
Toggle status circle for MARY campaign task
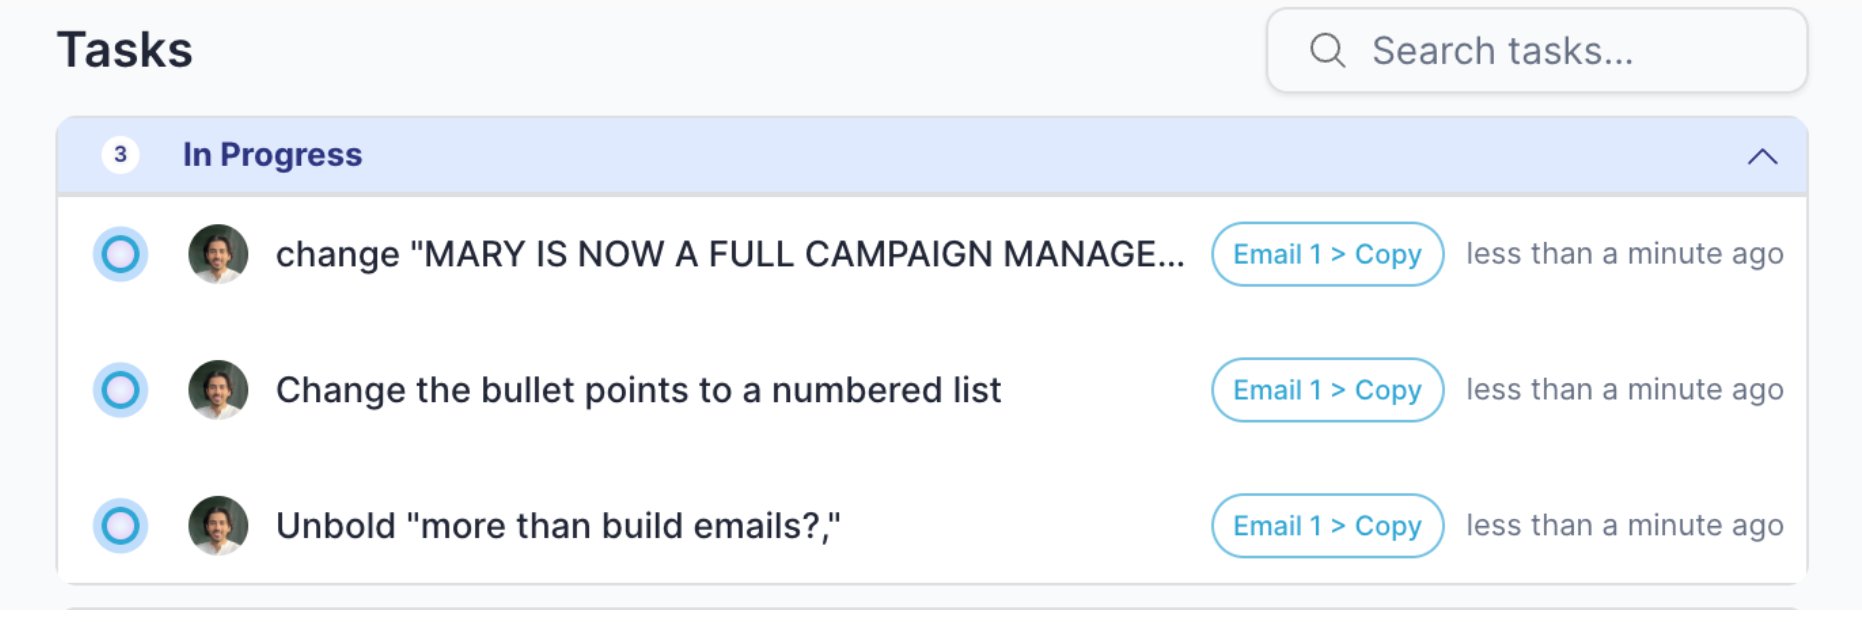pyautogui.click(x=120, y=254)
